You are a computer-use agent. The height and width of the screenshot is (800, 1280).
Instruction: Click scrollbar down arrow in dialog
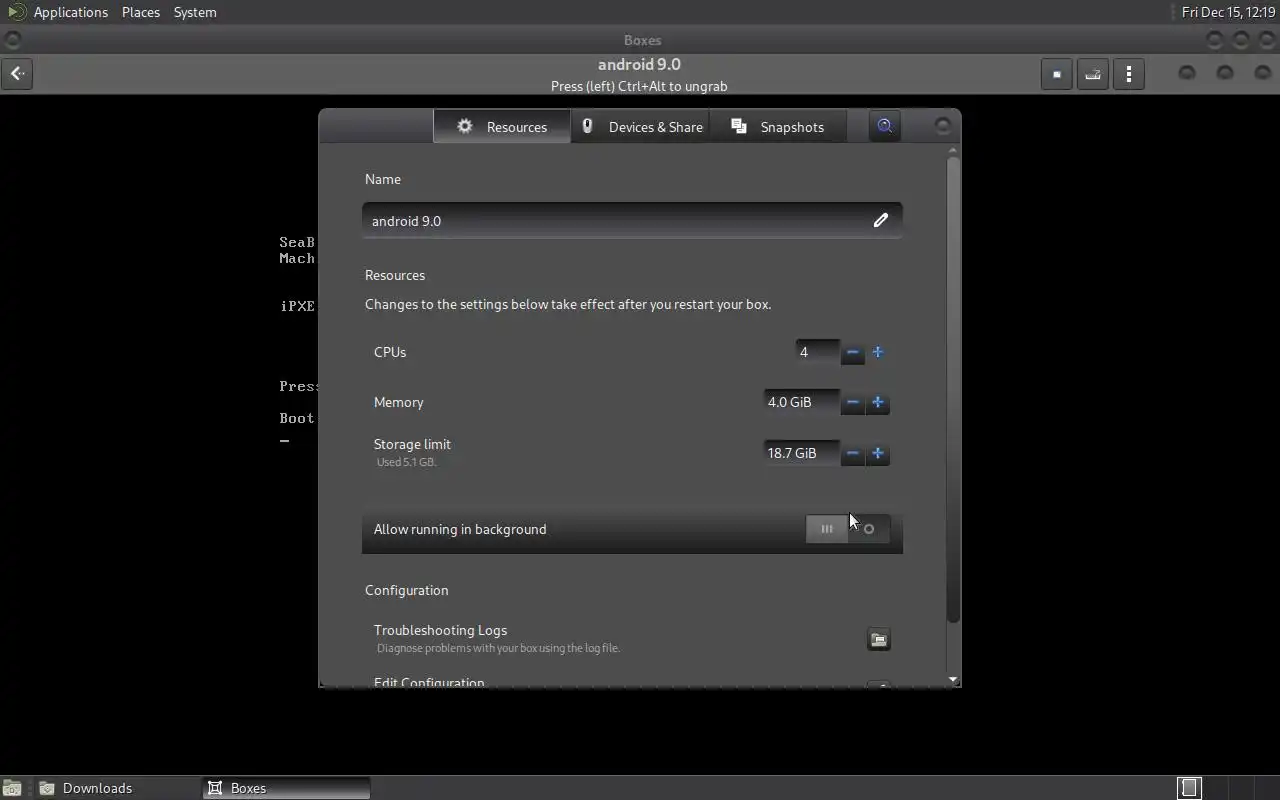tap(953, 680)
